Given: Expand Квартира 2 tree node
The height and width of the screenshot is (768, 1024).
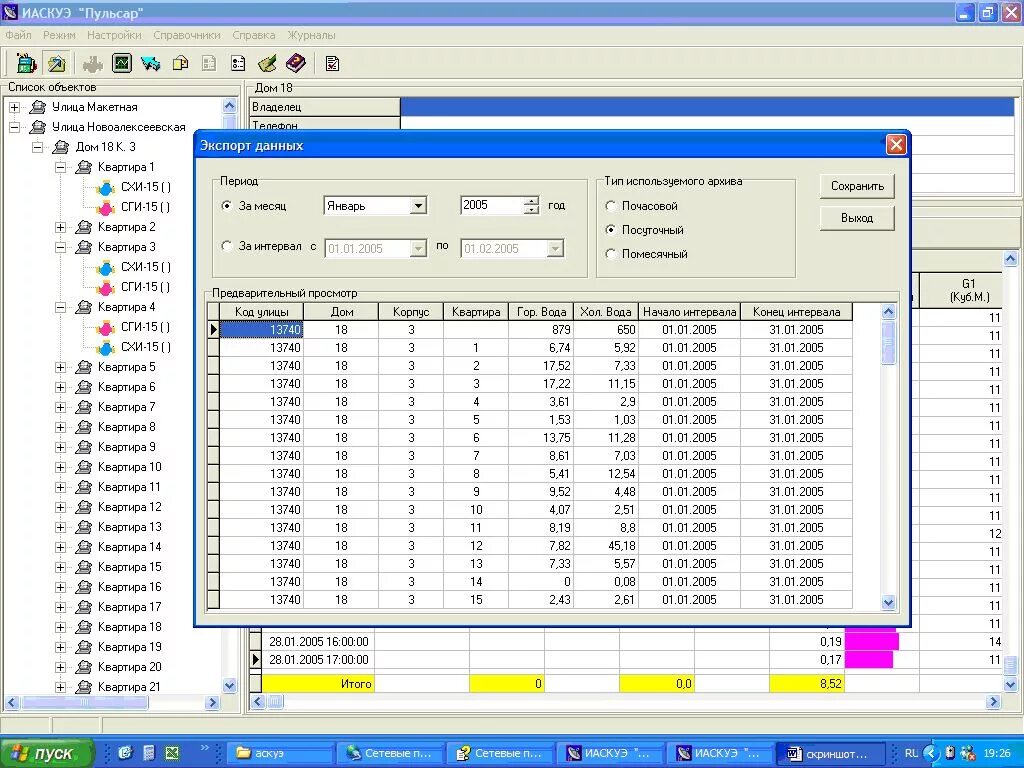Looking at the screenshot, I should point(60,227).
